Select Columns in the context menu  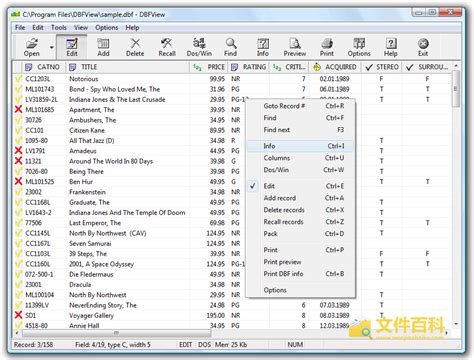[300, 158]
